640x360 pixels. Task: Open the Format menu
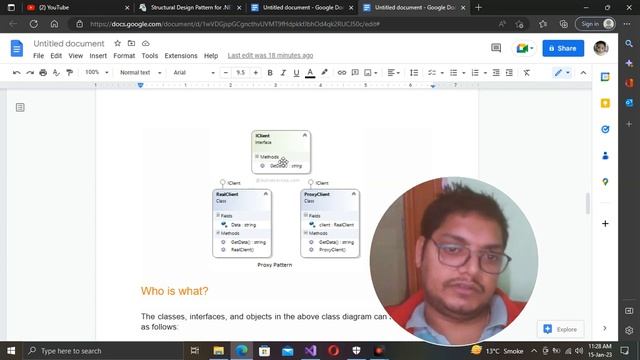(x=124, y=56)
